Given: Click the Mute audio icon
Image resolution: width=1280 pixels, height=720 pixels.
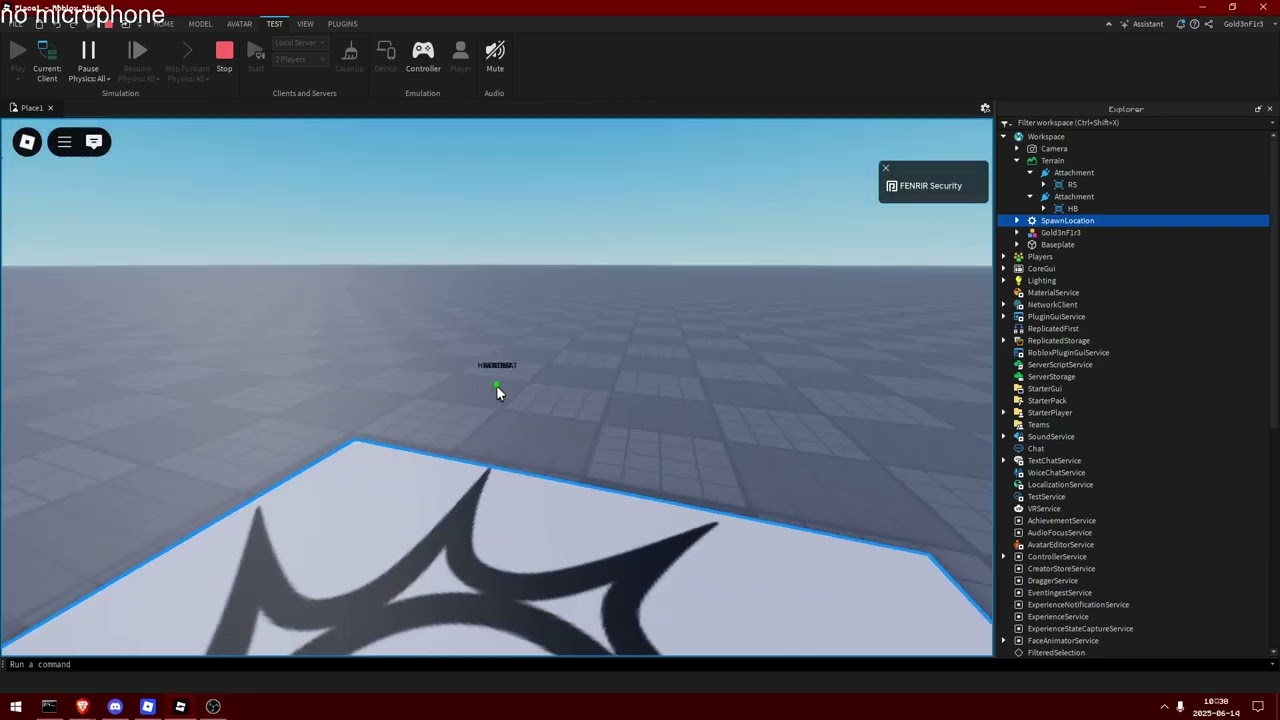Looking at the screenshot, I should pos(494,52).
